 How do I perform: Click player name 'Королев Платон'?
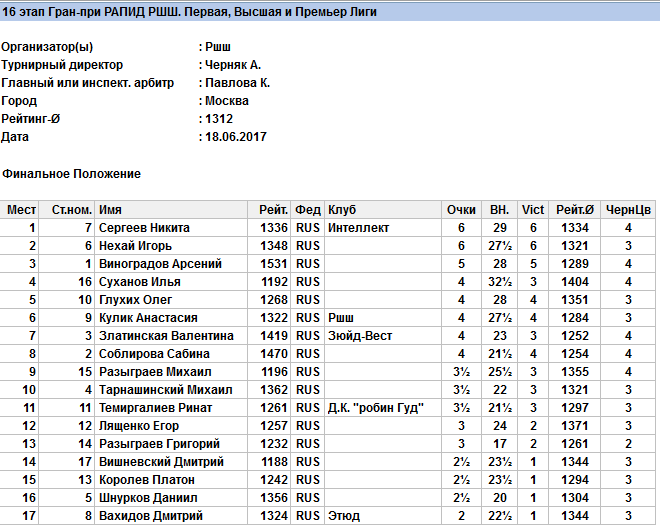(147, 480)
